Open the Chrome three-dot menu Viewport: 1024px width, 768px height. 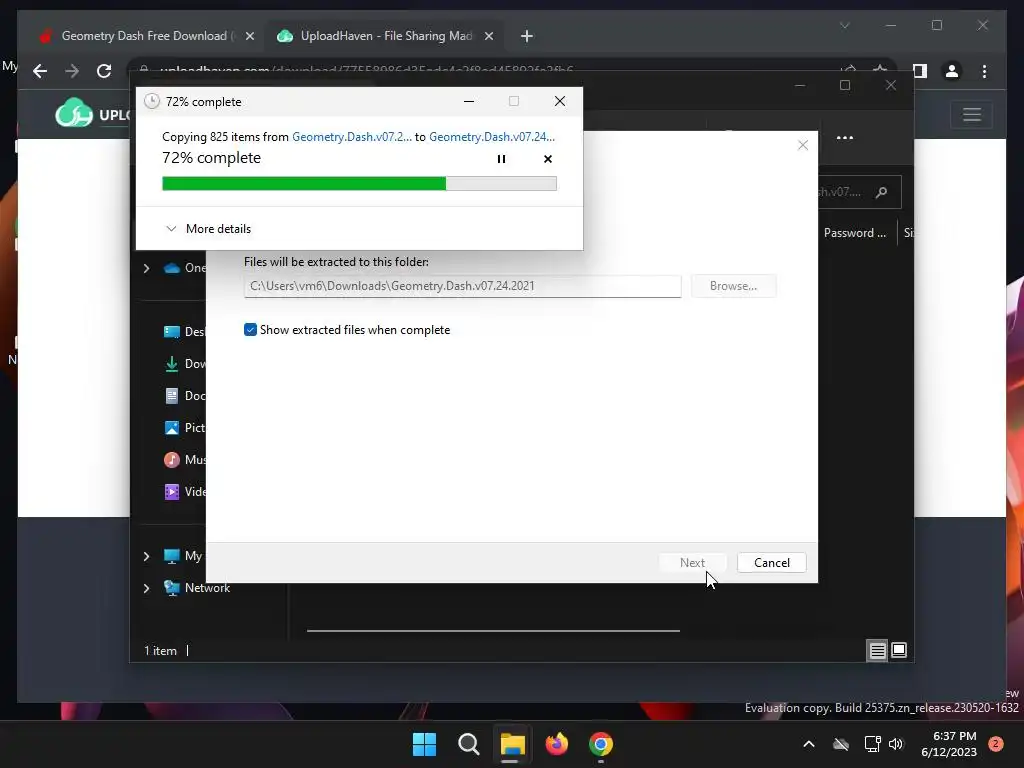point(984,71)
